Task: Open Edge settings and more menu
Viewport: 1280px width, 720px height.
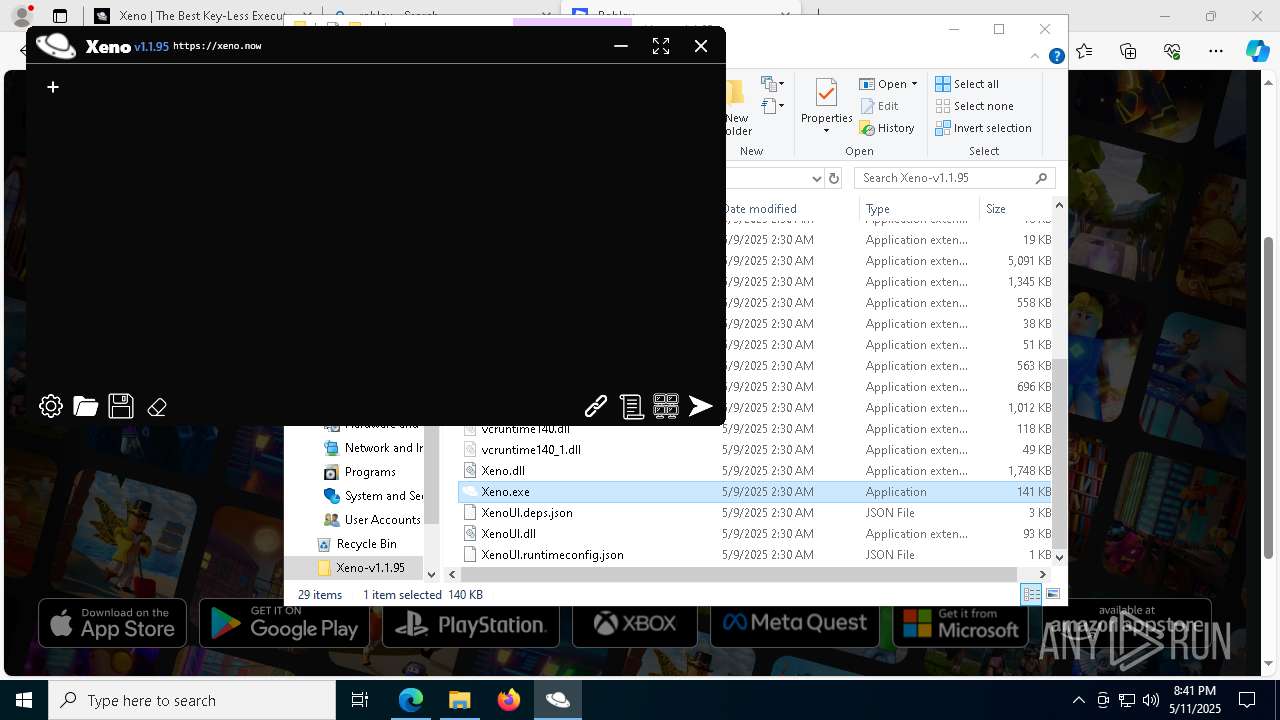Action: [x=1215, y=51]
